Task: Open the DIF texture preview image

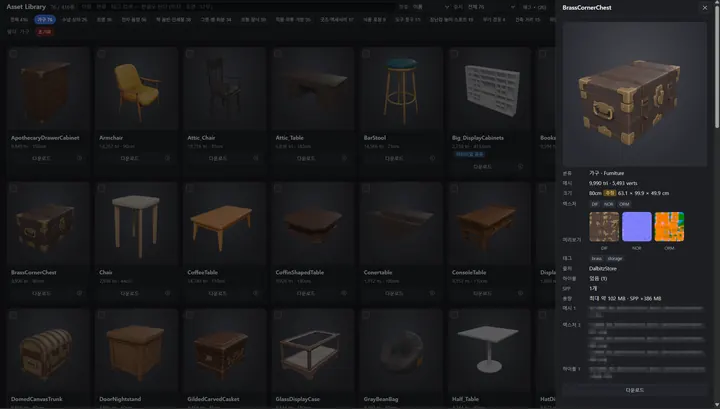Action: 604,227
